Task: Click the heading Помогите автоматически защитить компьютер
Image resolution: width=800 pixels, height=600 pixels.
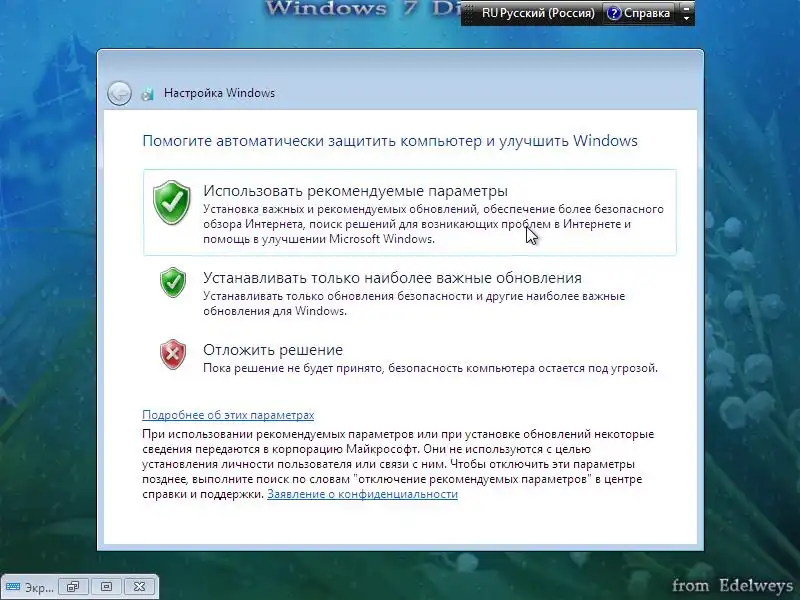Action: [390, 141]
